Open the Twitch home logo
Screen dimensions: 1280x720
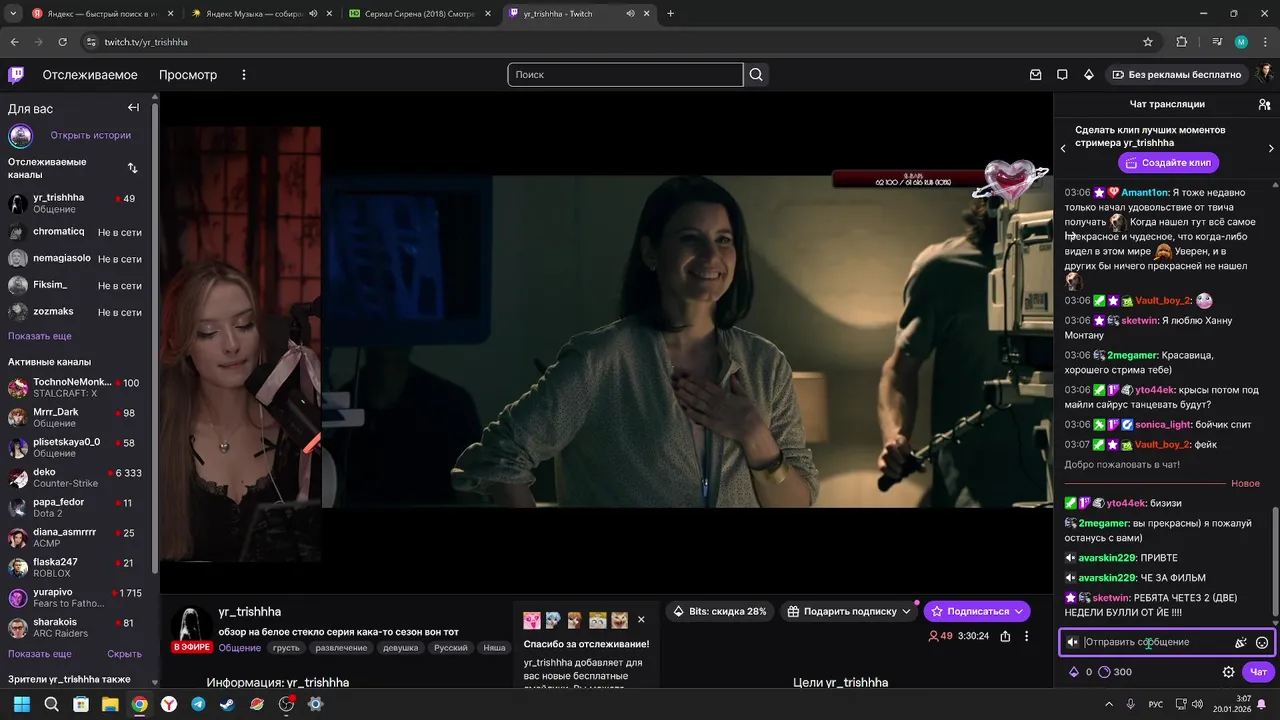(16, 75)
